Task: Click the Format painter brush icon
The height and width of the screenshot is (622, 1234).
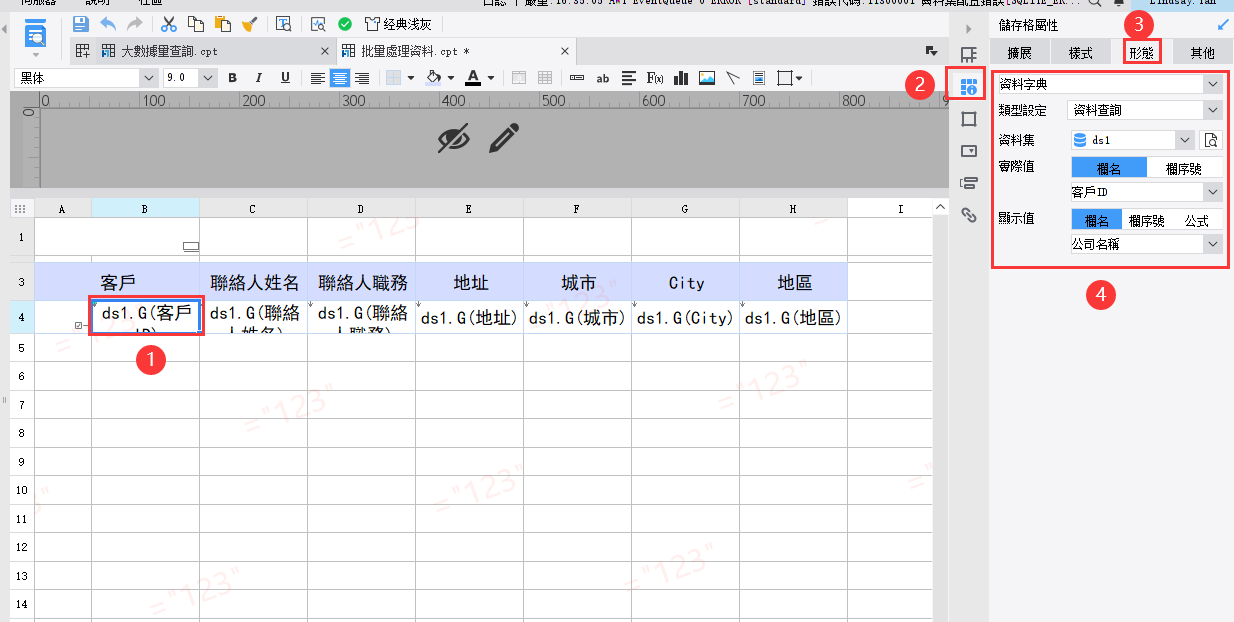Action: point(250,23)
